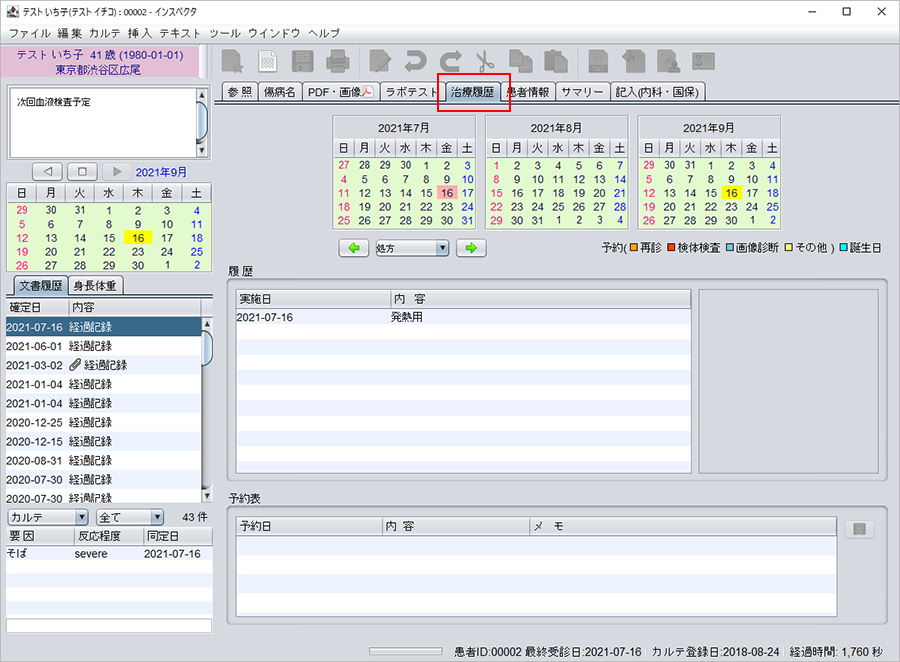The height and width of the screenshot is (662, 900).
Task: Click July 16 in the 2021年7月 calendar
Action: tap(446, 193)
